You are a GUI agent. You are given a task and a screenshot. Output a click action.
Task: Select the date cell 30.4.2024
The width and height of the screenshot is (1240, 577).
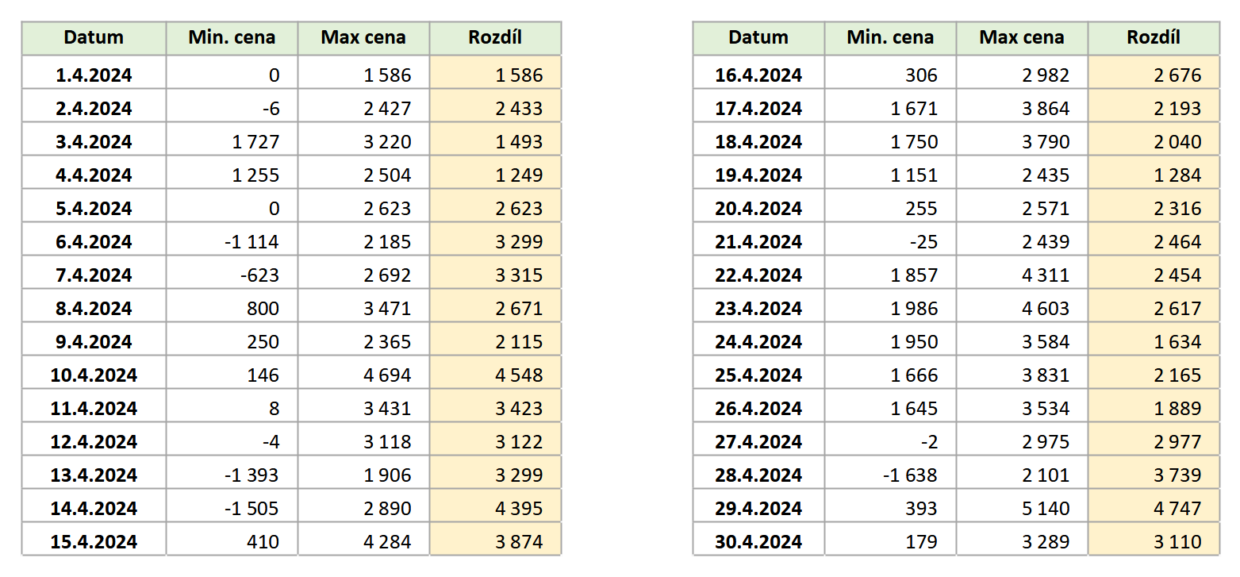[758, 542]
